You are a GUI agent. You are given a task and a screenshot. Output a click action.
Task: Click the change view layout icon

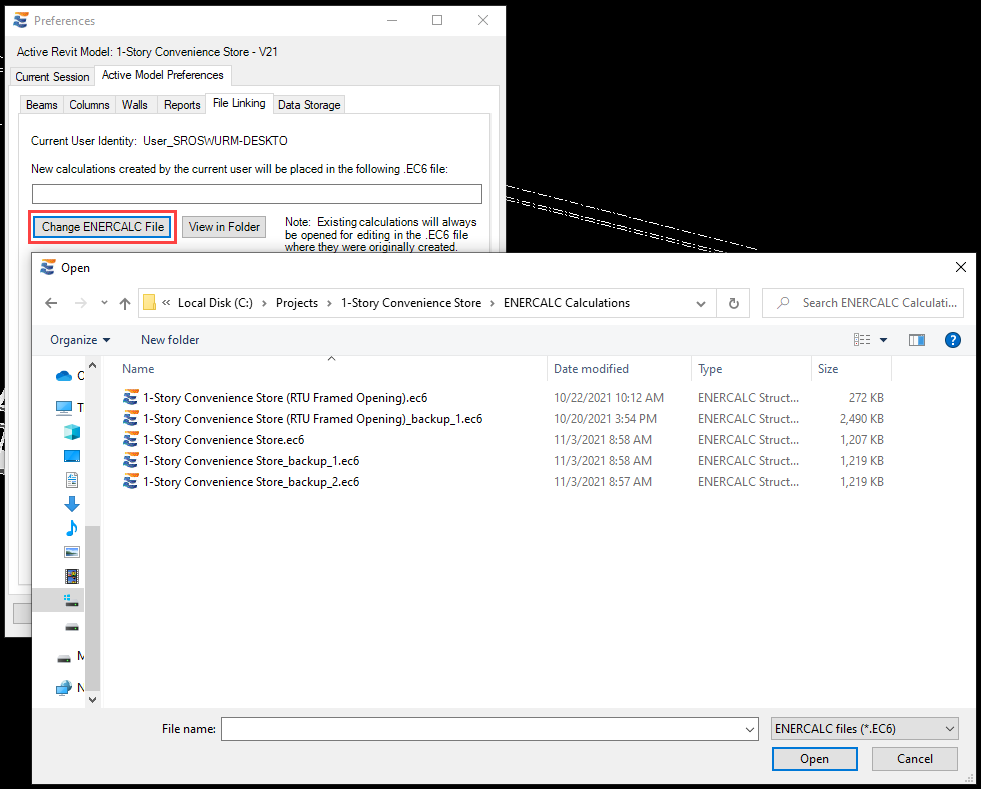(862, 340)
